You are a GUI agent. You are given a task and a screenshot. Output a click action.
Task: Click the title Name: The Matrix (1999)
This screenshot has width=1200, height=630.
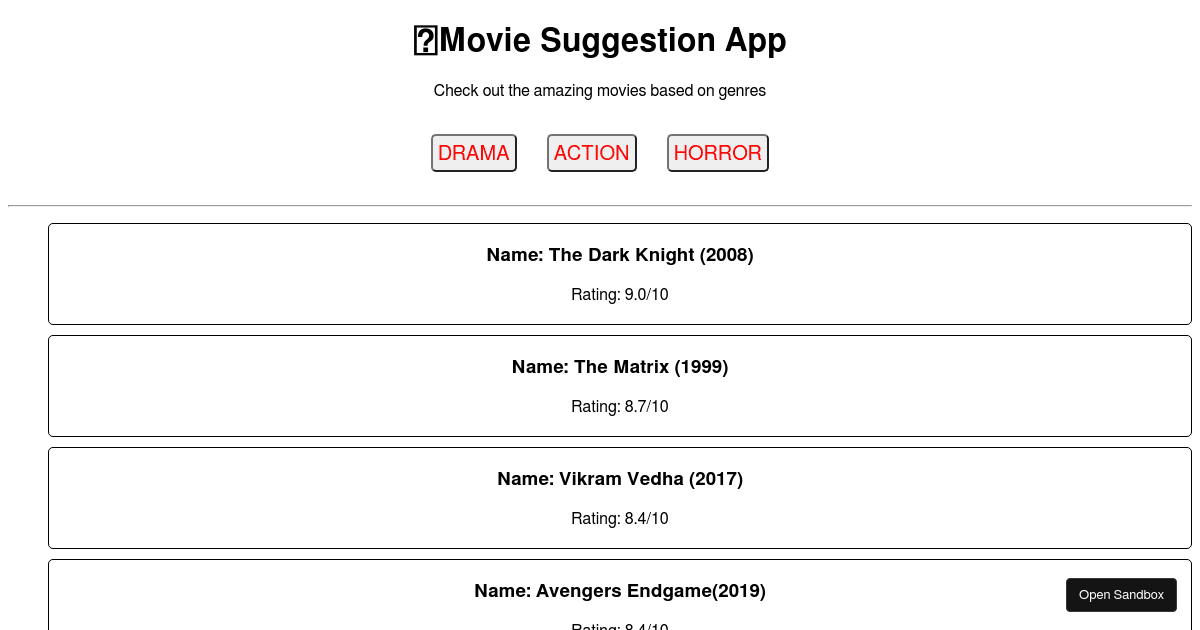620,367
